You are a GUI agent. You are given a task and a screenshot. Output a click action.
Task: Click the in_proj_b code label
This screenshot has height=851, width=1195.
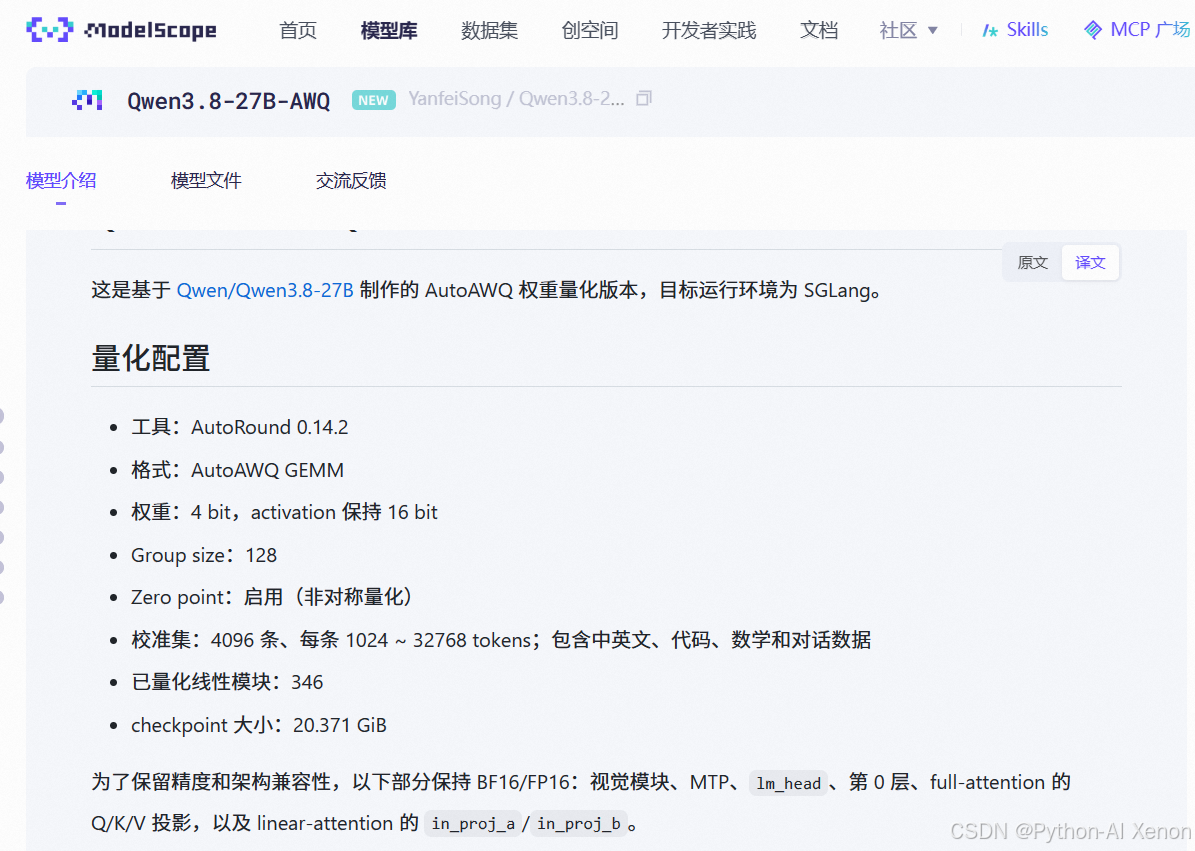point(578,824)
